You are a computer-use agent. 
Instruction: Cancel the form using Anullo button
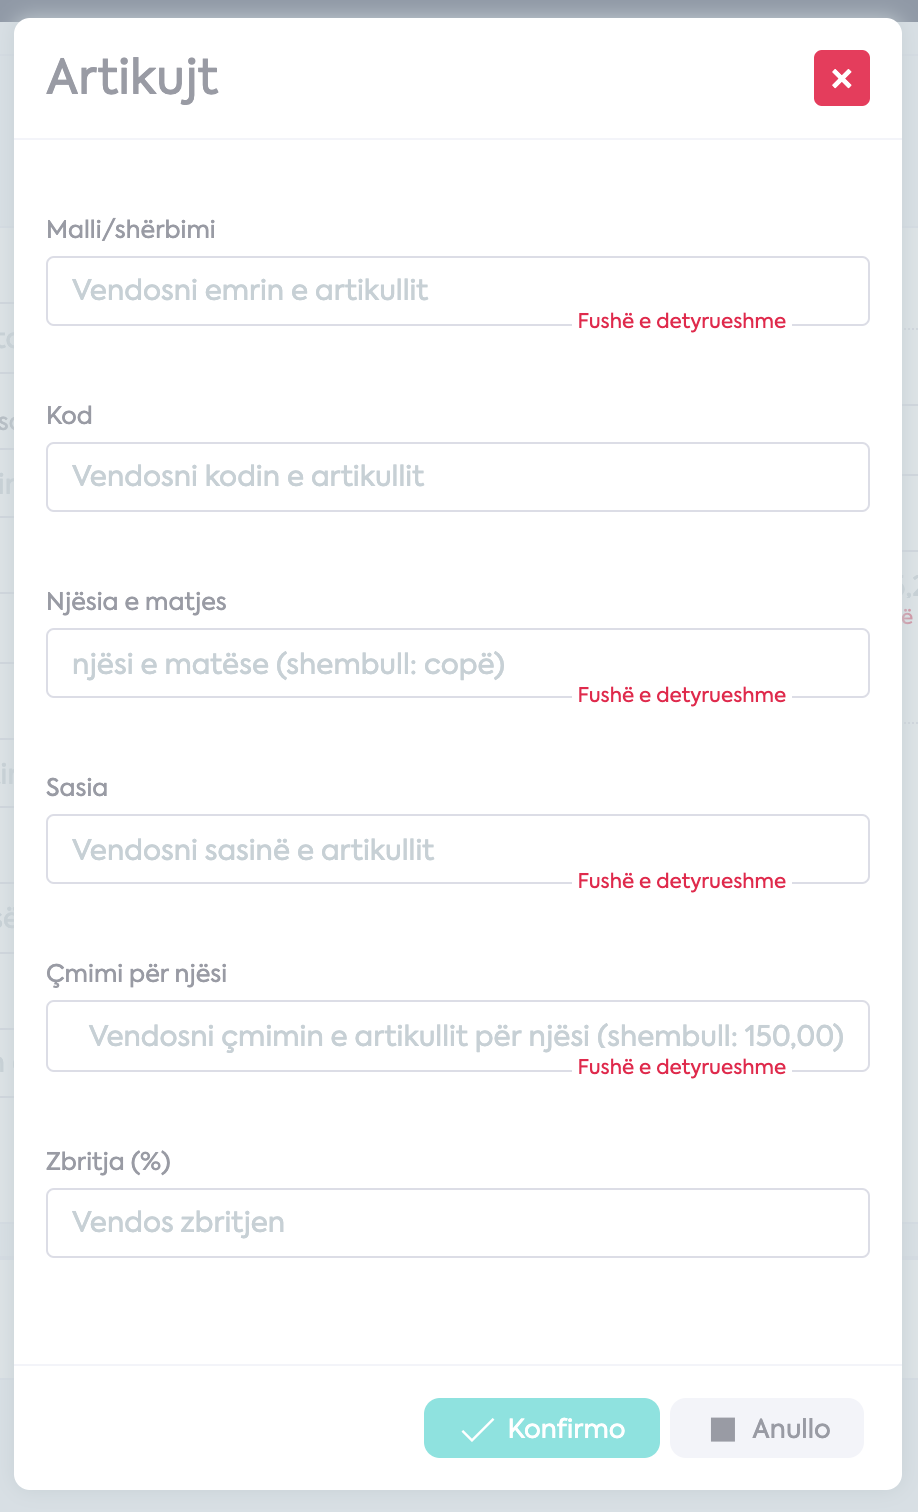point(767,1428)
